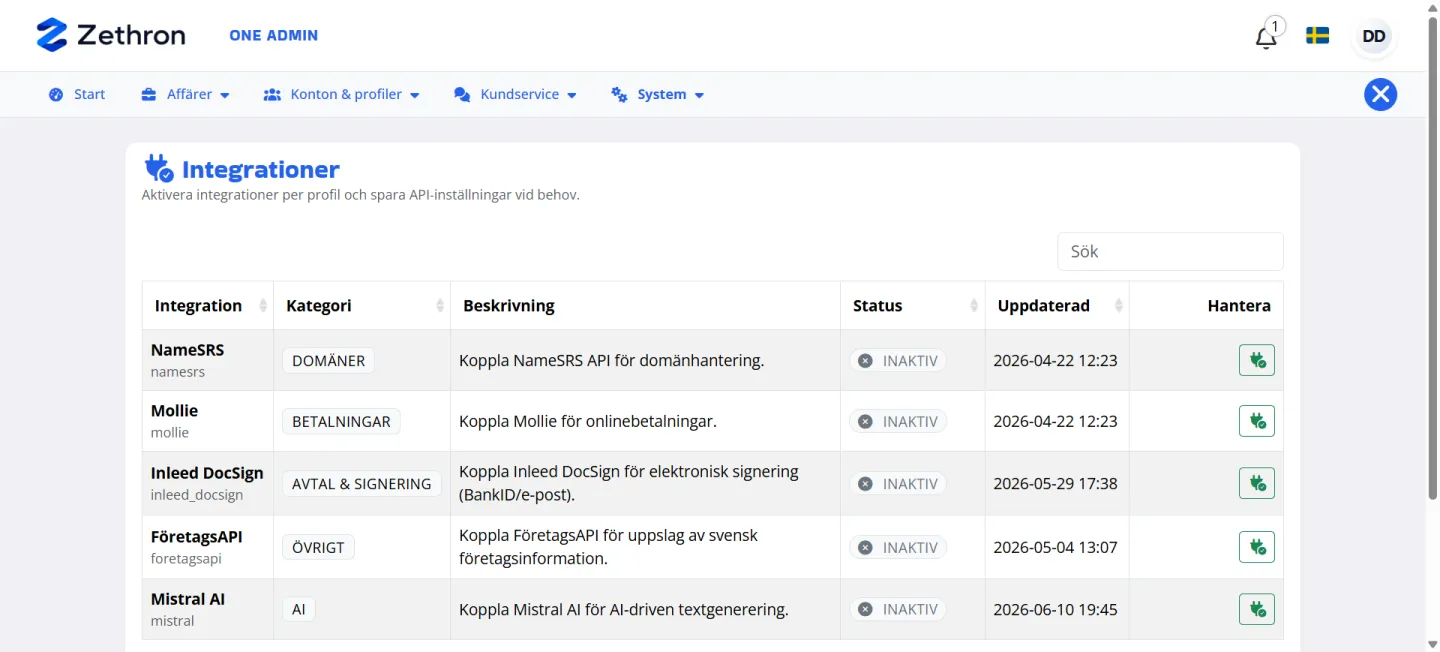Screen dimensions: 1440x652
Task: Select the Mistral AI integration name
Action: point(188,599)
